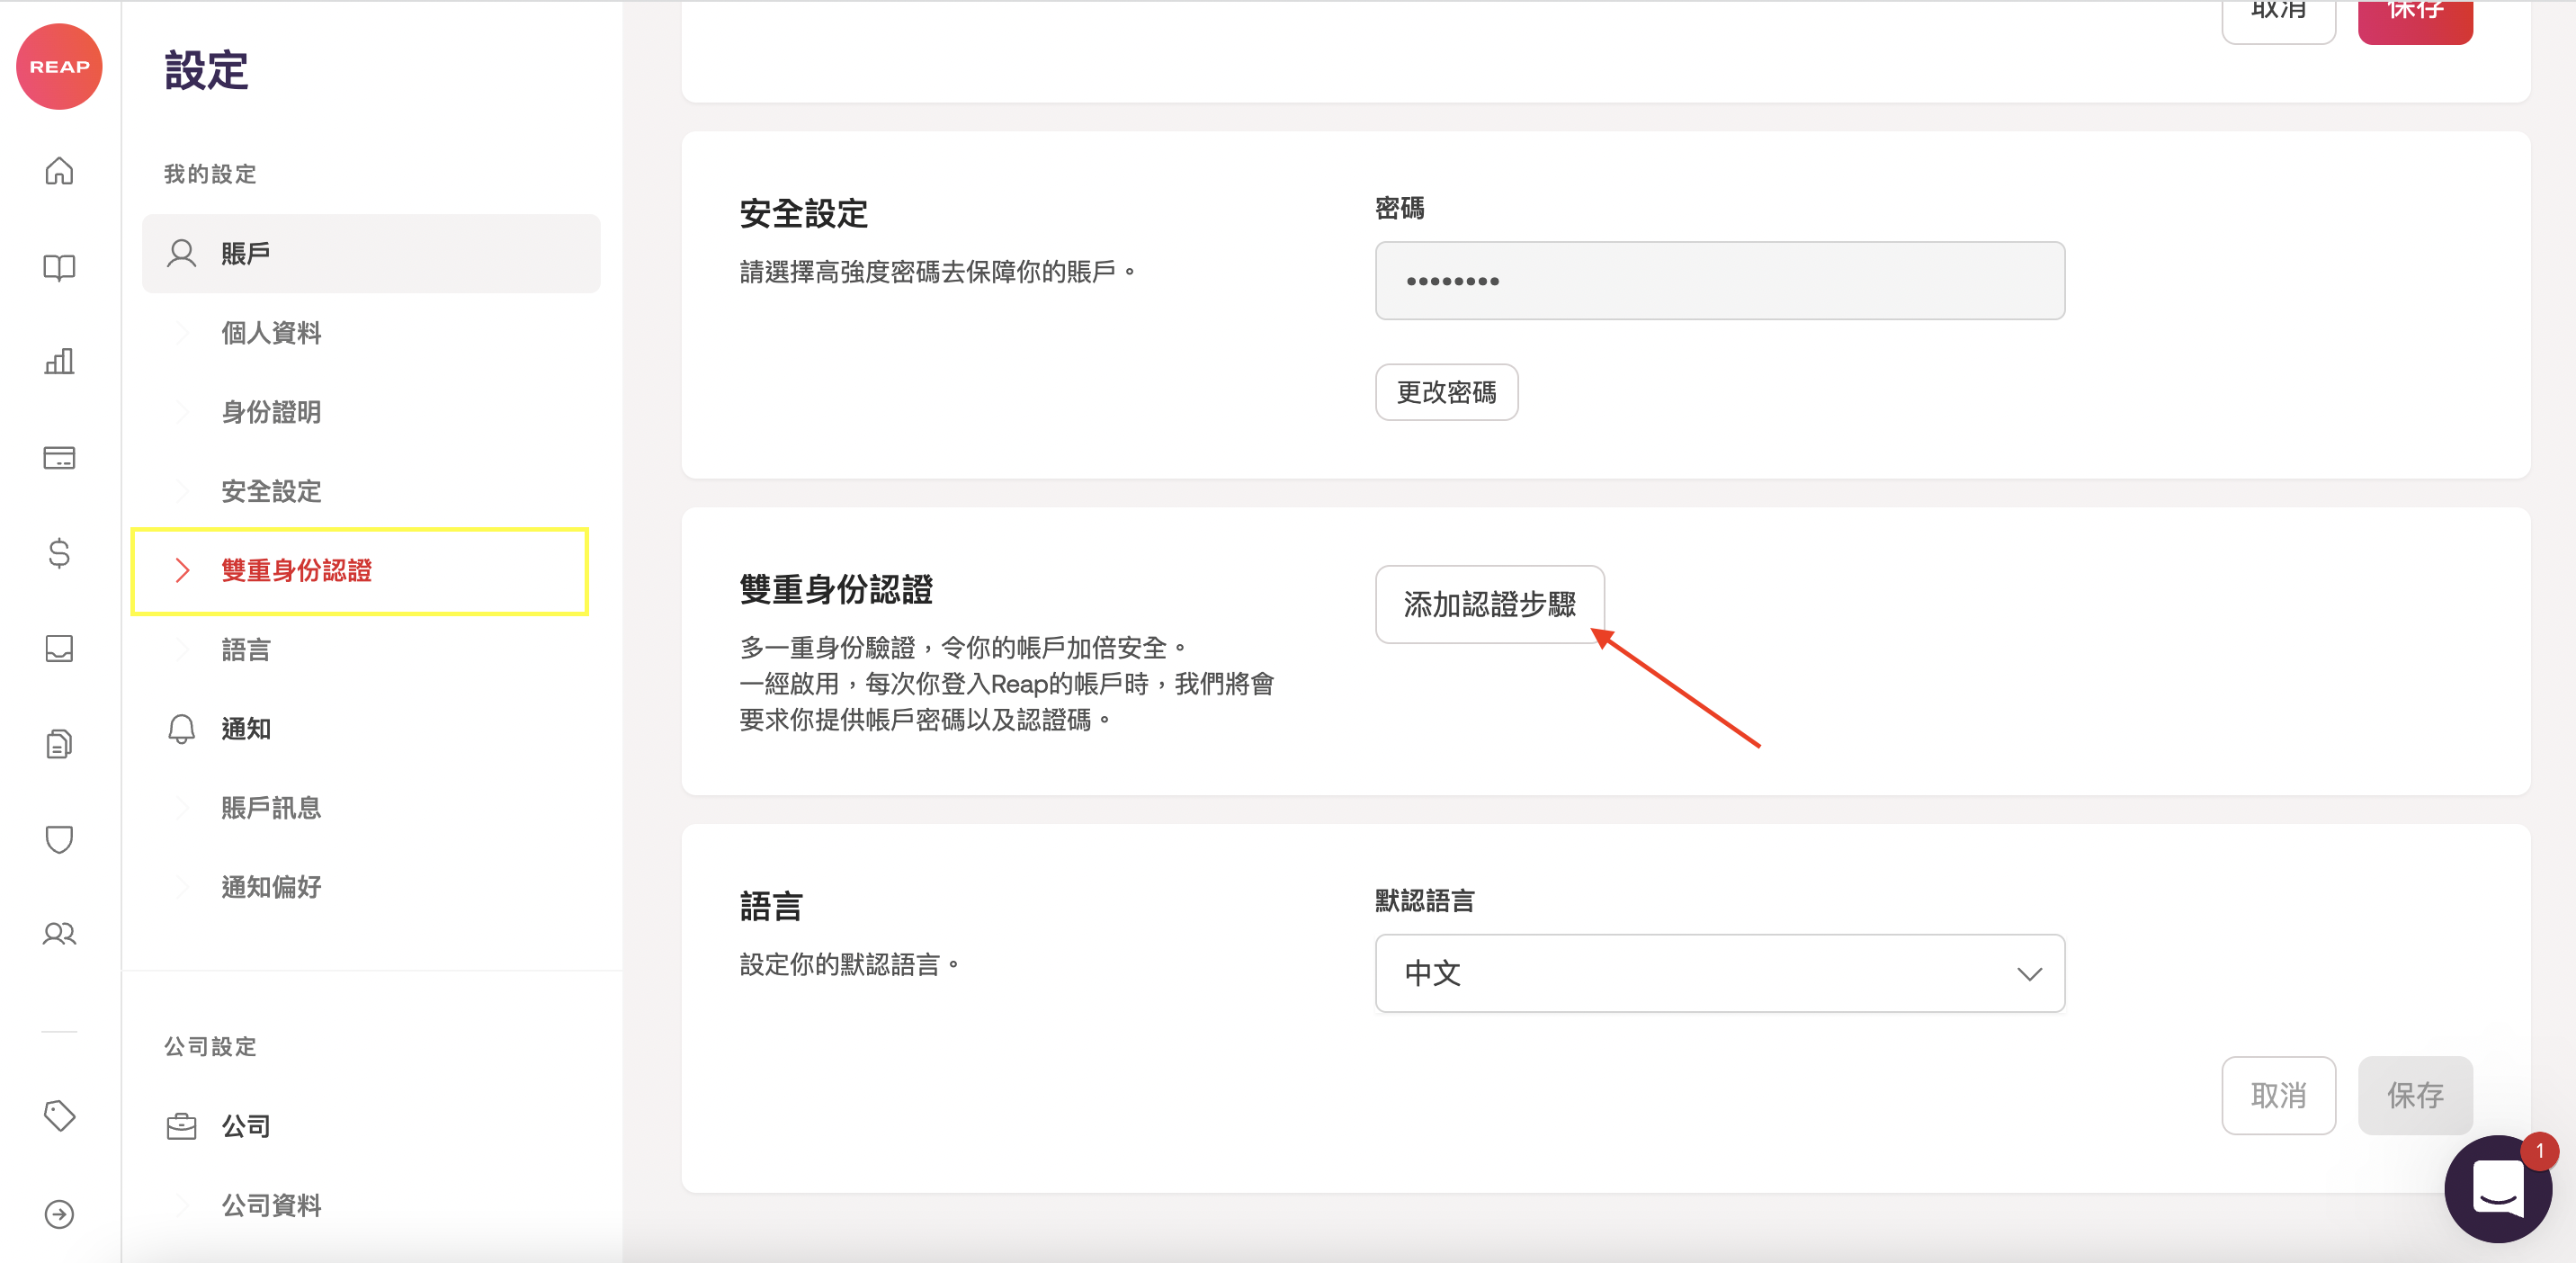Click the 更改密碼 button
The image size is (2576, 1263).
pyautogui.click(x=1446, y=392)
